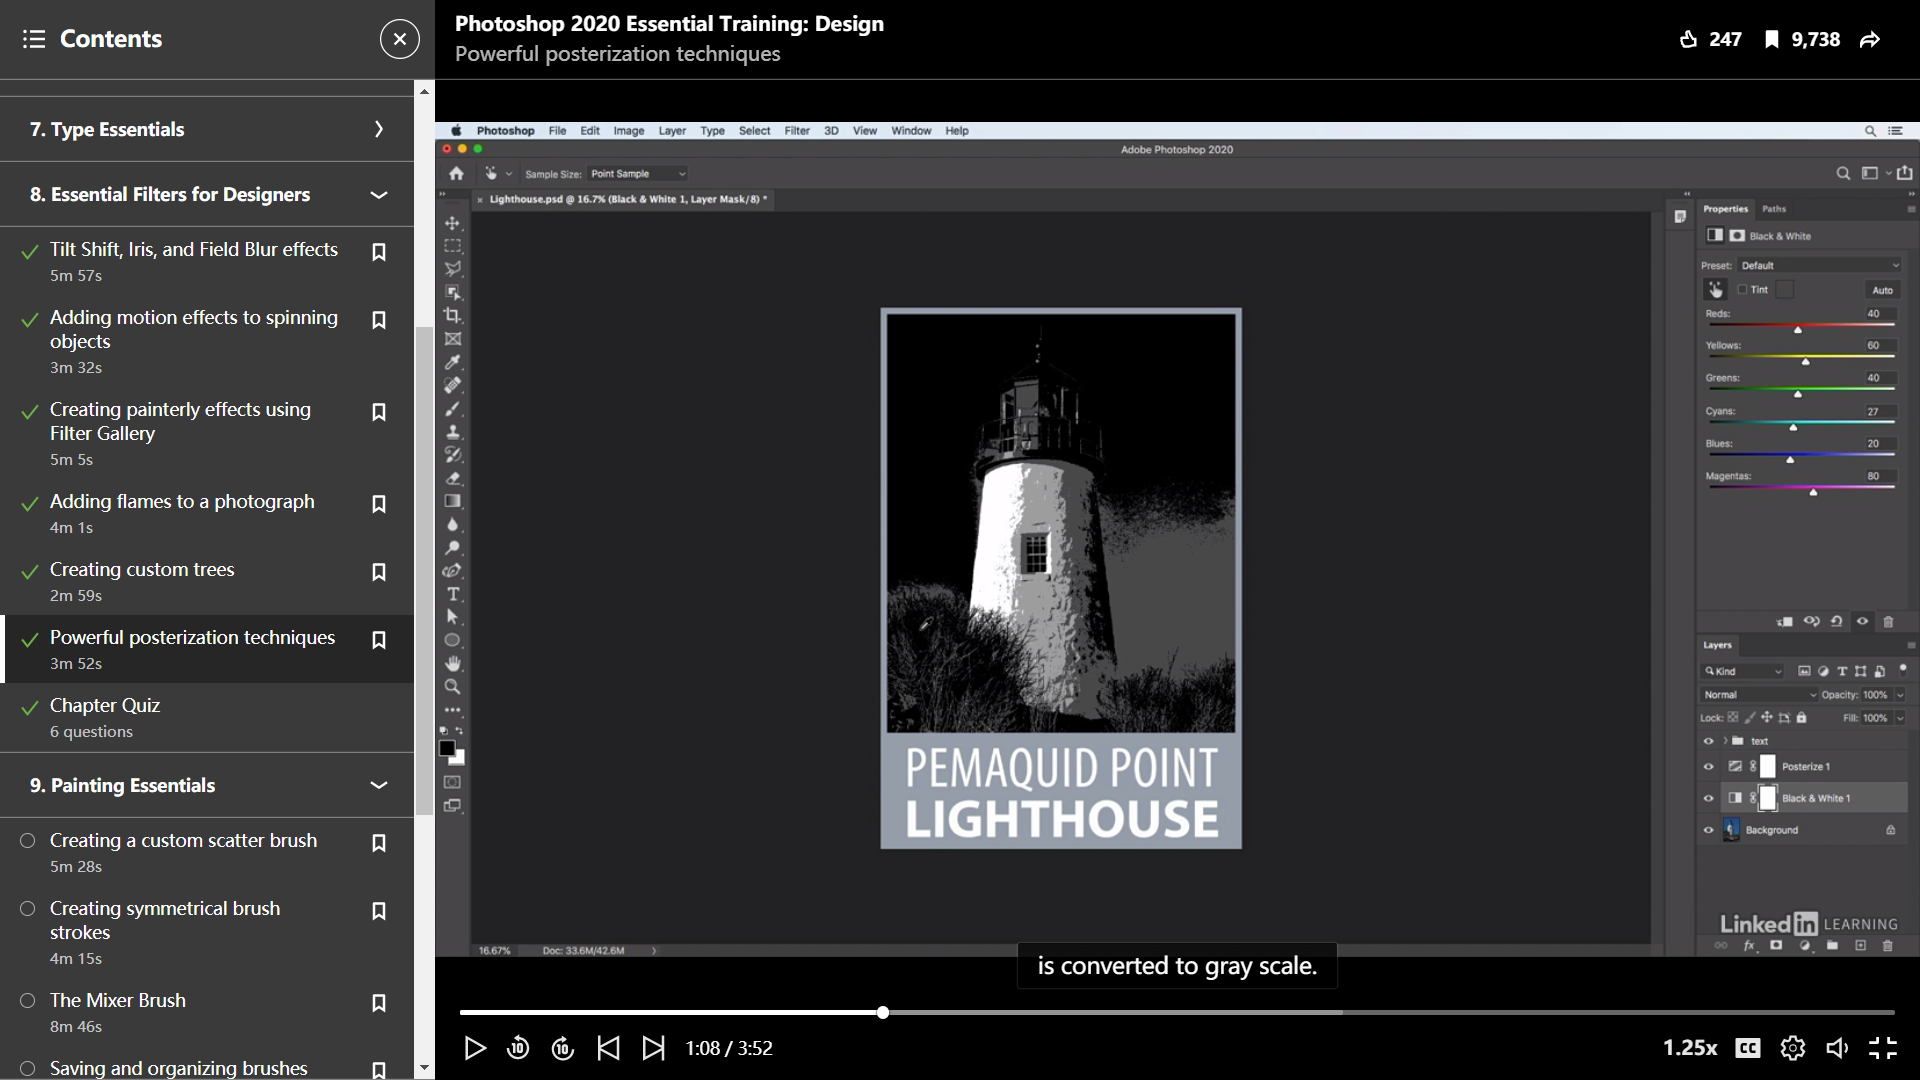
Task: Toggle visibility of the Posterize 1 layer
Action: pyautogui.click(x=1710, y=766)
